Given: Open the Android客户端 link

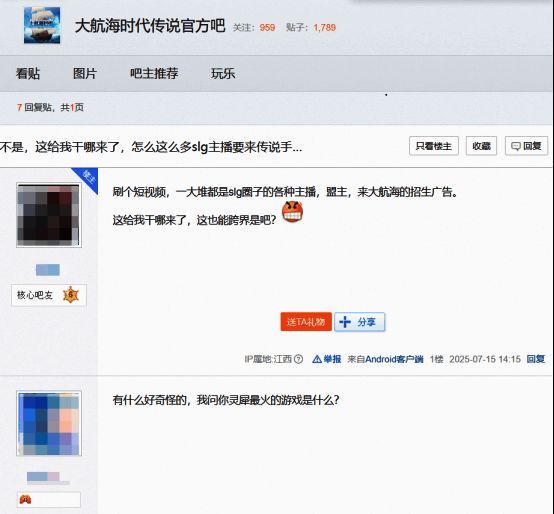Looking at the screenshot, I should coord(394,359).
